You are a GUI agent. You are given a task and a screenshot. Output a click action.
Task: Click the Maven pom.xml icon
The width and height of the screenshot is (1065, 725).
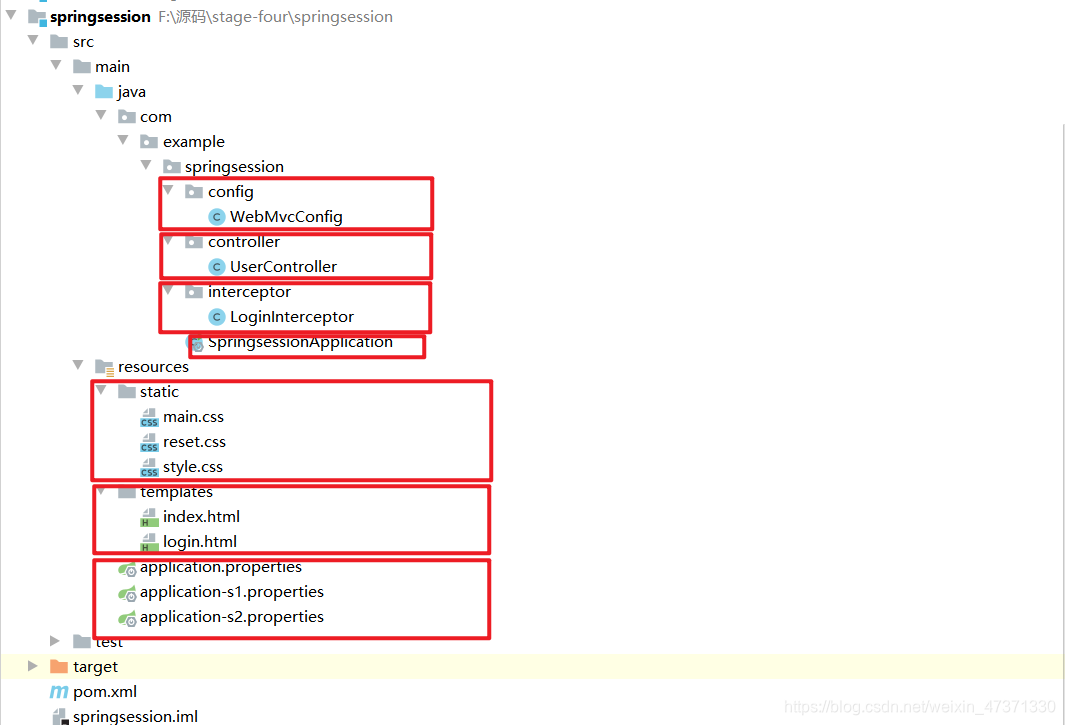point(59,692)
